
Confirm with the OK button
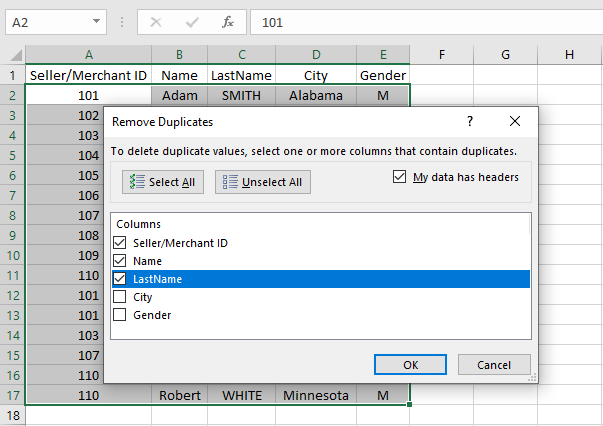coord(410,364)
